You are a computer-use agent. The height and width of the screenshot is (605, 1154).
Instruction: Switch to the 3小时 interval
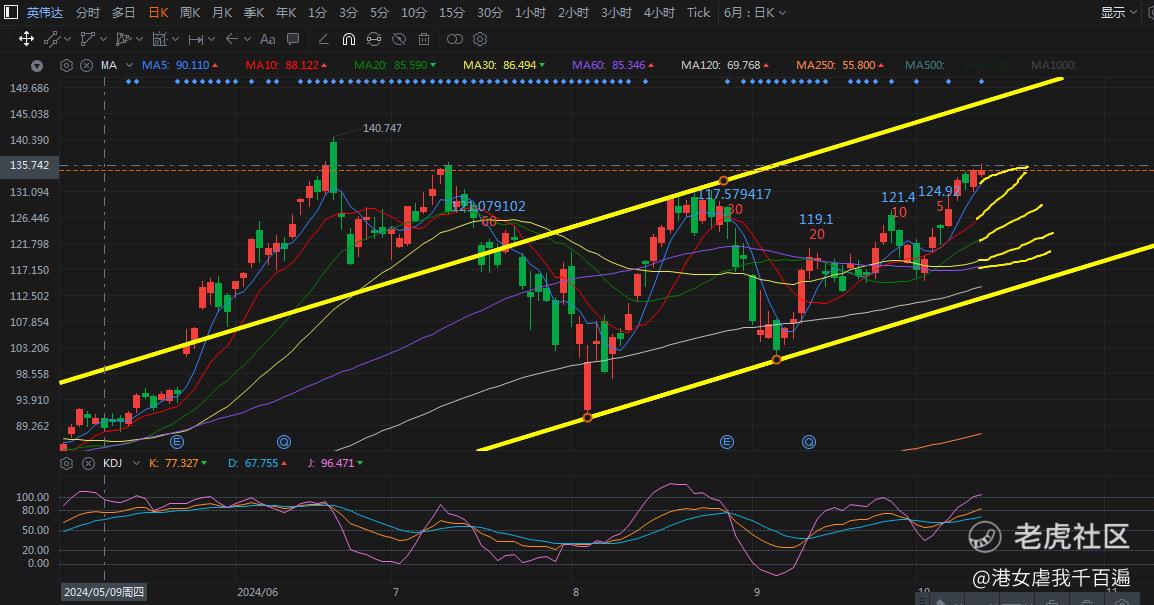(x=616, y=13)
